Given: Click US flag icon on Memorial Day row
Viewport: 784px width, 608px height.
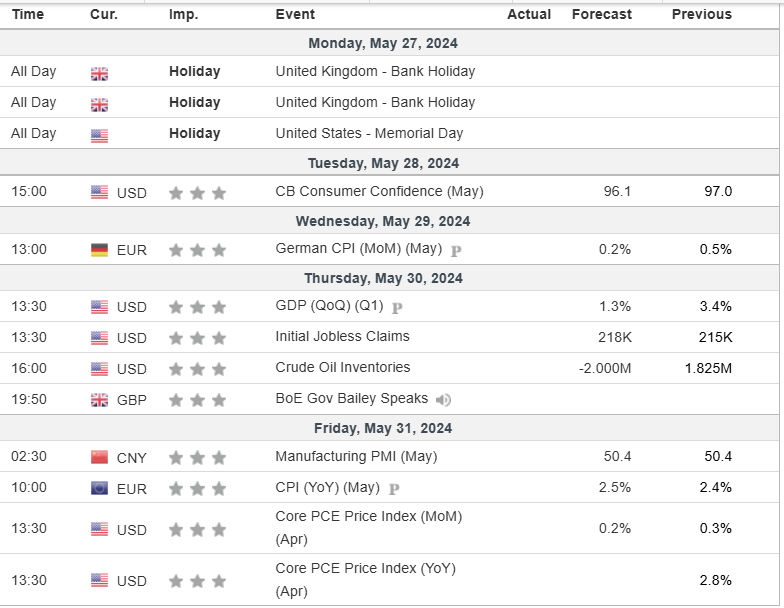Looking at the screenshot, I should [100, 134].
